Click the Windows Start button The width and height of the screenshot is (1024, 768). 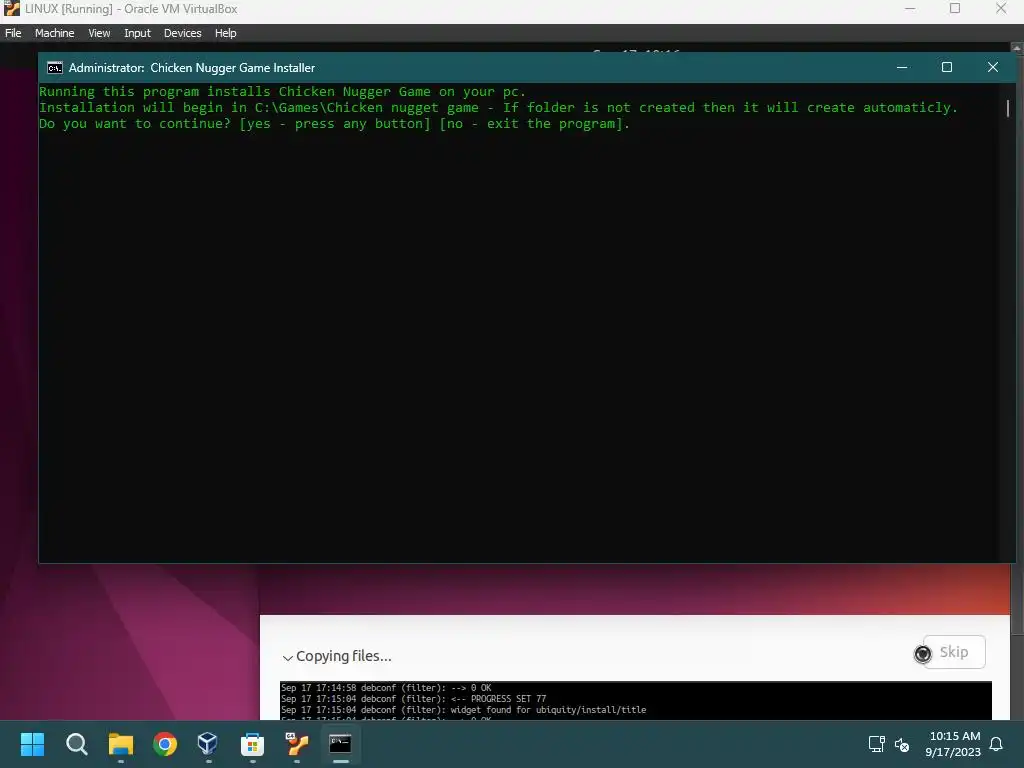32,744
